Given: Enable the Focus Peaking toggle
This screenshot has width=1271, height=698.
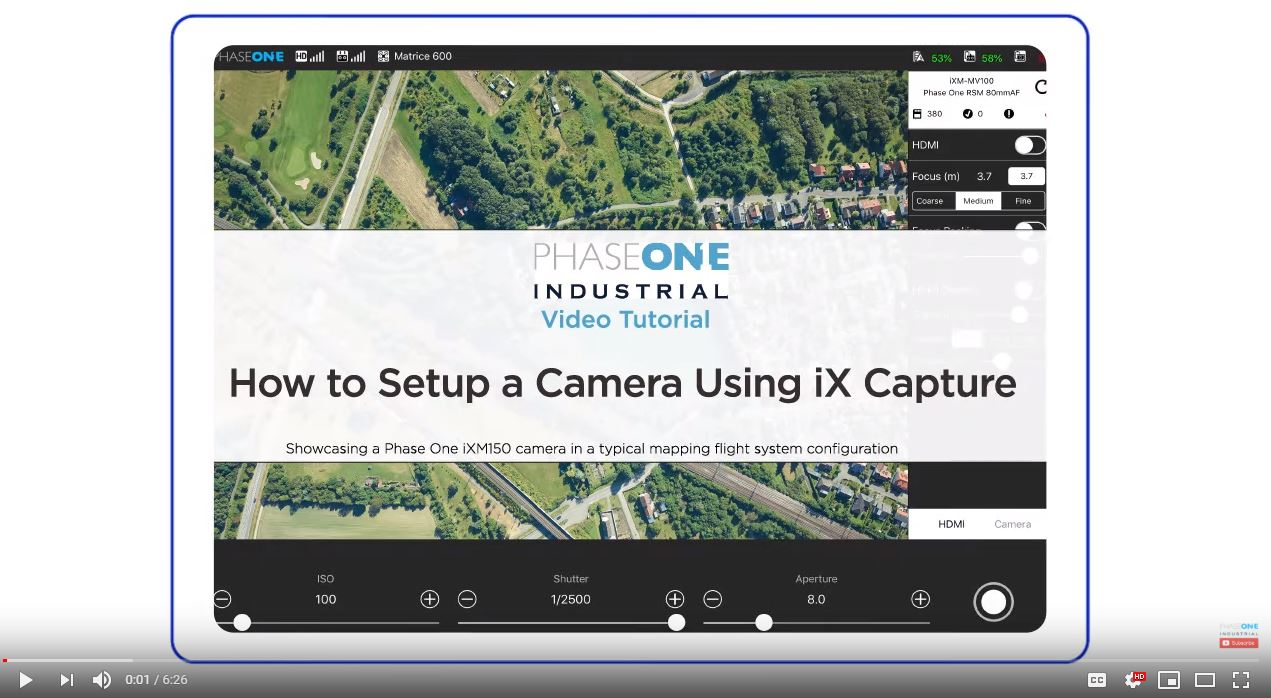Looking at the screenshot, I should (x=1030, y=231).
